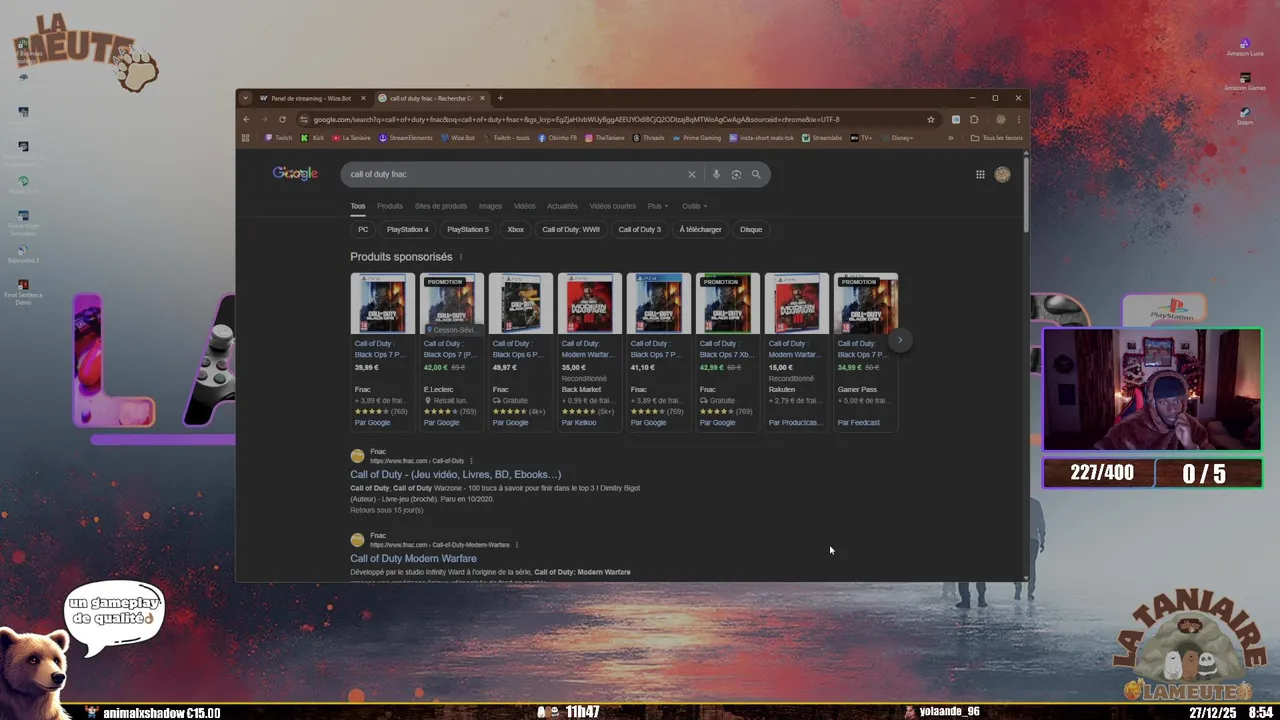The width and height of the screenshot is (1280, 720).
Task: Open options menu of the Call-of-Duty Fnac result
Action: 471,461
